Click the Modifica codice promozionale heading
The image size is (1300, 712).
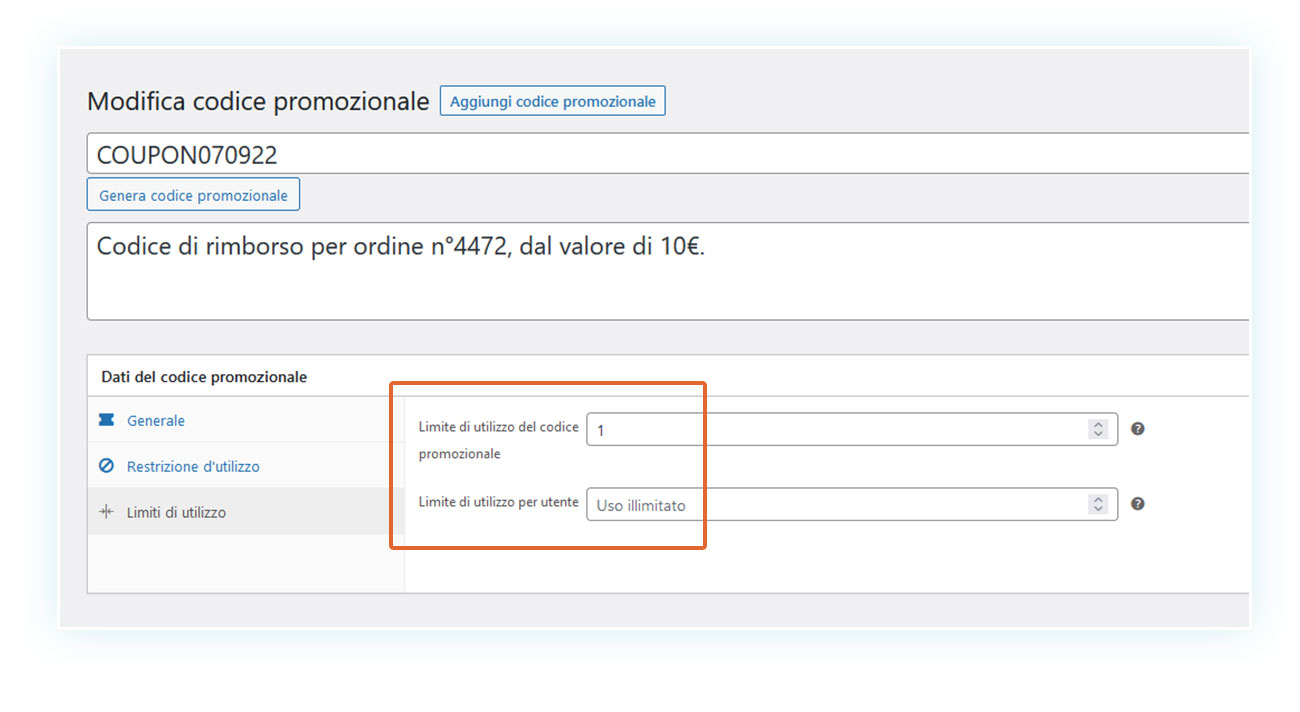(x=258, y=101)
